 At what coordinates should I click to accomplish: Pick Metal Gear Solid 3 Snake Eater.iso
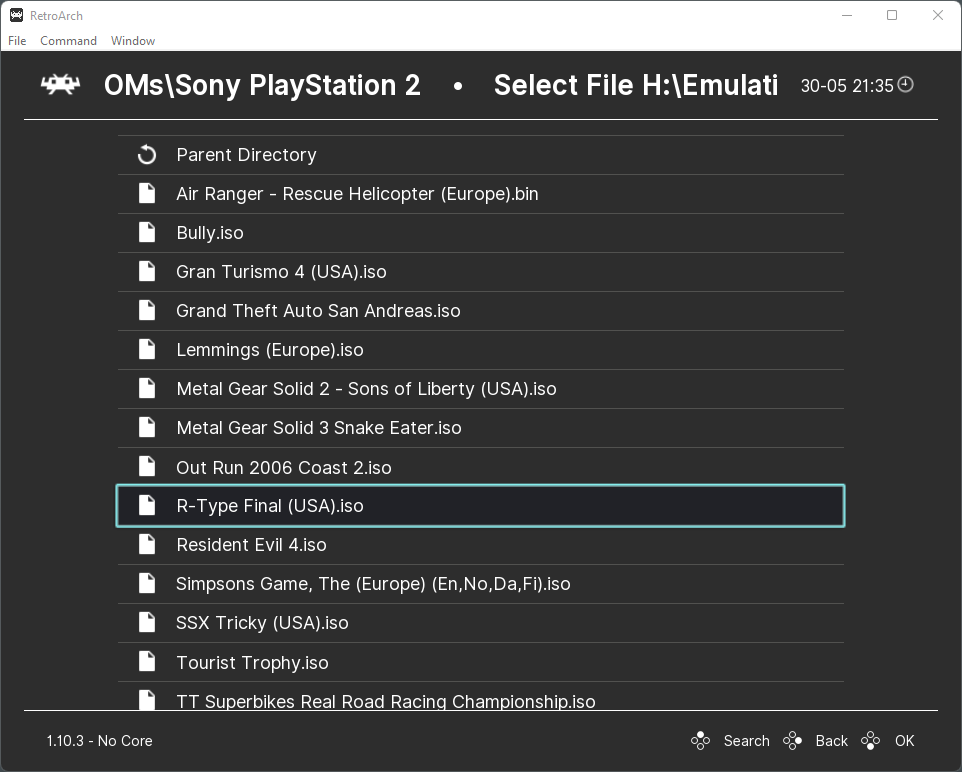[481, 428]
